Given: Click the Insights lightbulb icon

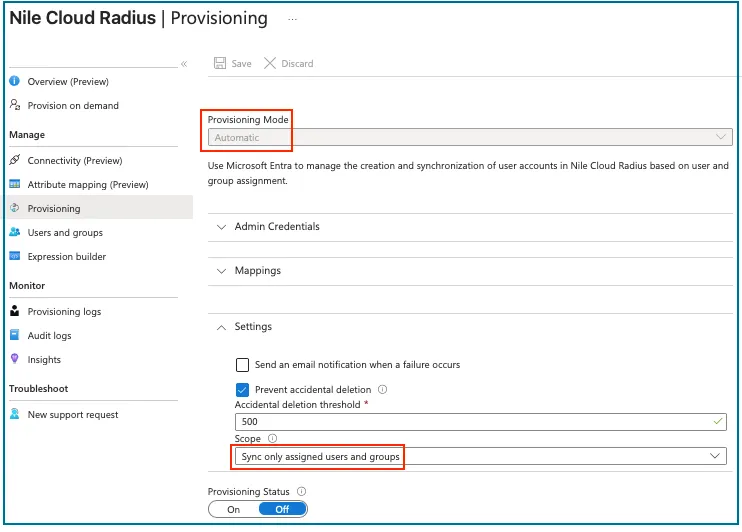Looking at the screenshot, I should coord(15,359).
